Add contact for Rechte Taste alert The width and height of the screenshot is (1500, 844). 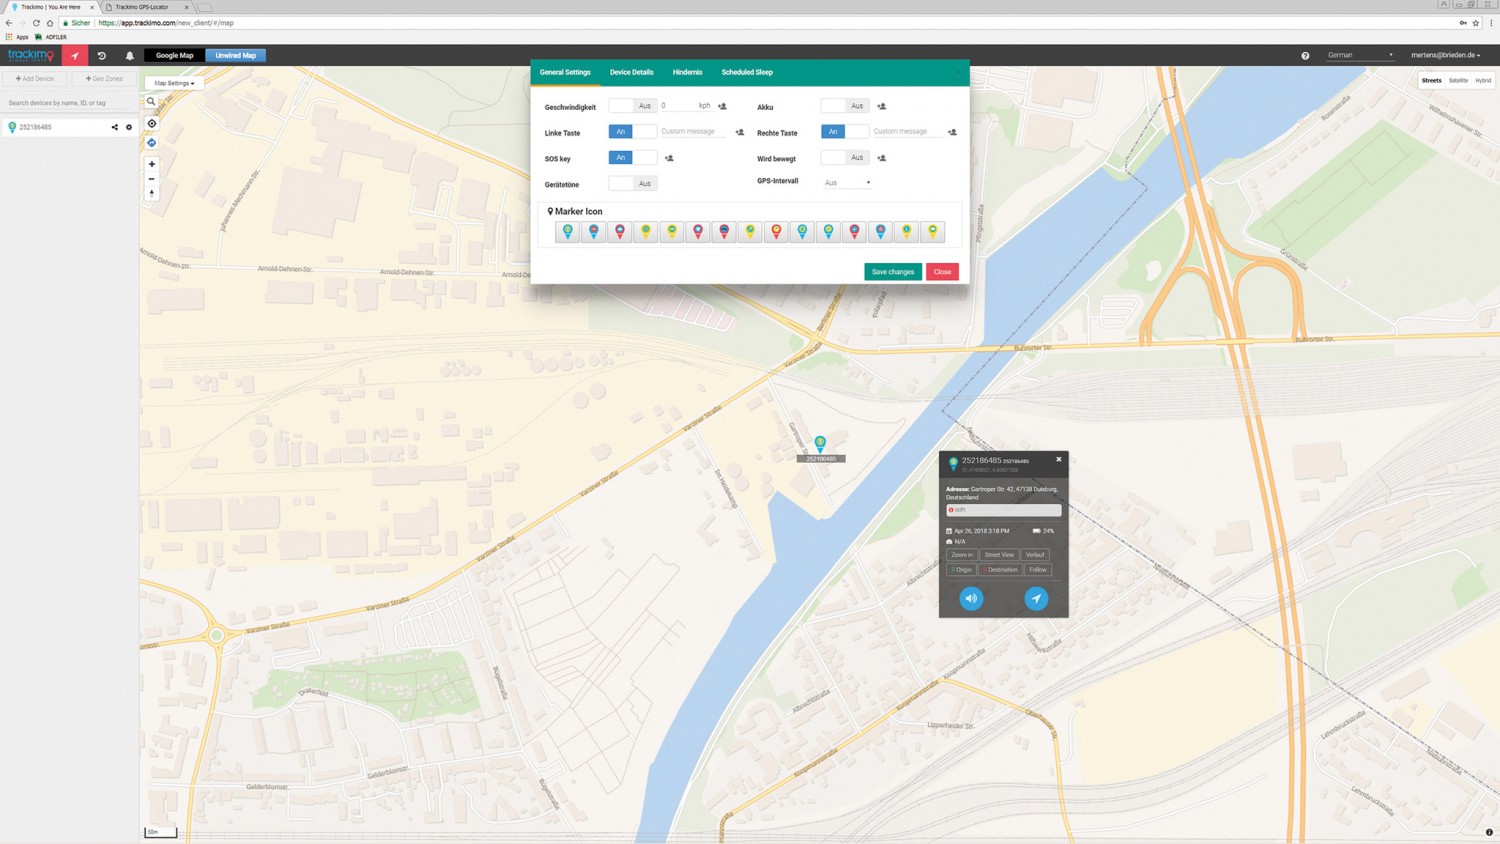[952, 132]
